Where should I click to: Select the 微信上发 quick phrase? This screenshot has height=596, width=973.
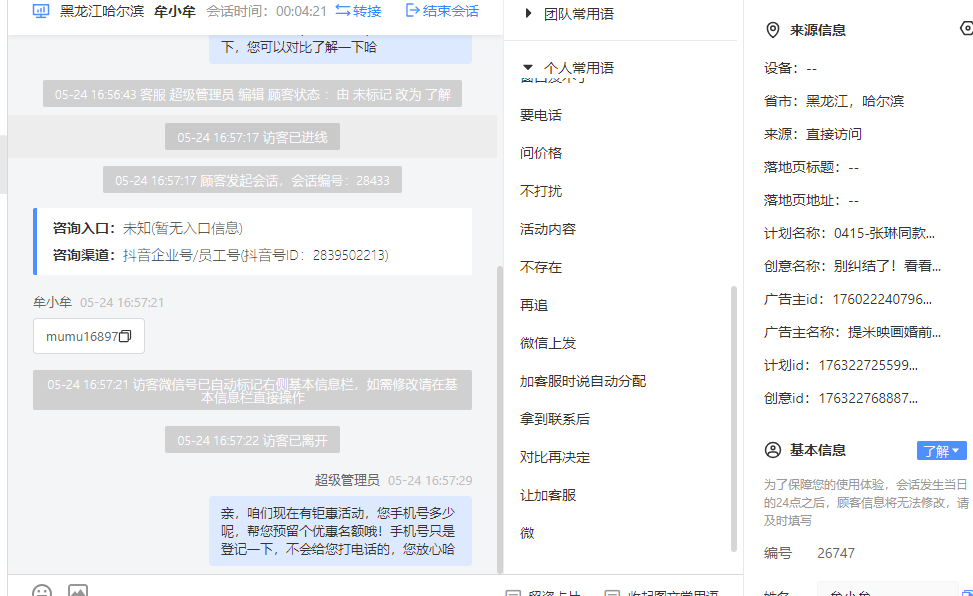548,343
